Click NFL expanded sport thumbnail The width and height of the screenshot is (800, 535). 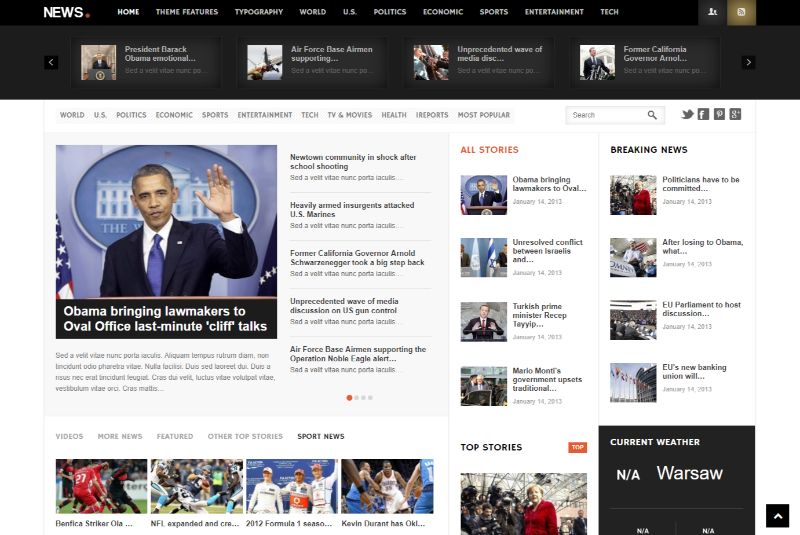click(x=196, y=486)
